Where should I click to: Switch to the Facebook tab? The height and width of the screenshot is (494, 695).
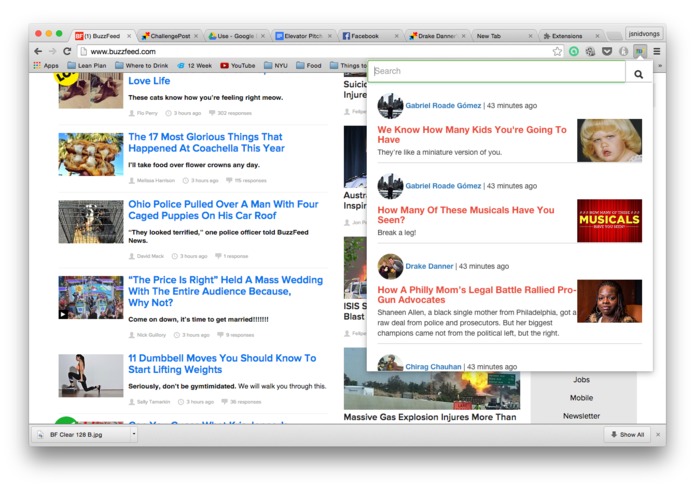[x=371, y=36]
